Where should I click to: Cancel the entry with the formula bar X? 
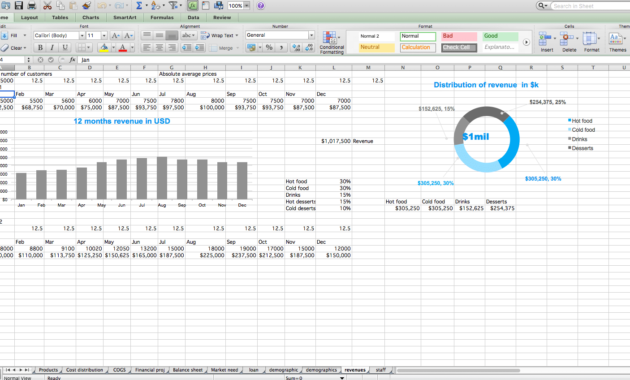[x=40, y=59]
